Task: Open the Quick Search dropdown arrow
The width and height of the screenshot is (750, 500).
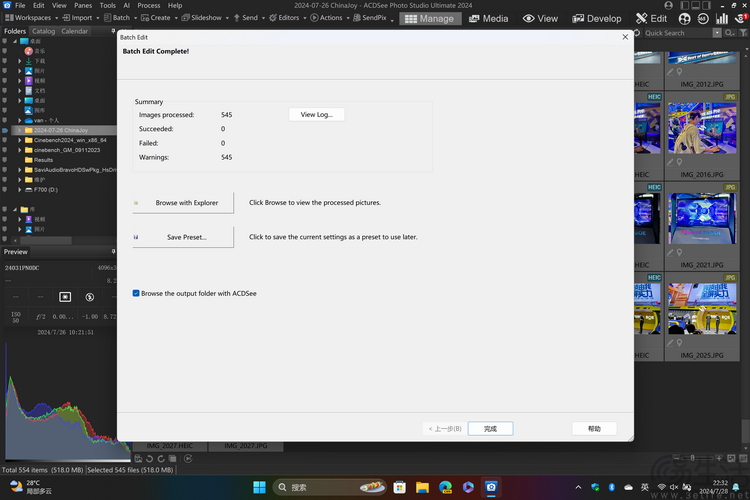Action: 717,33
